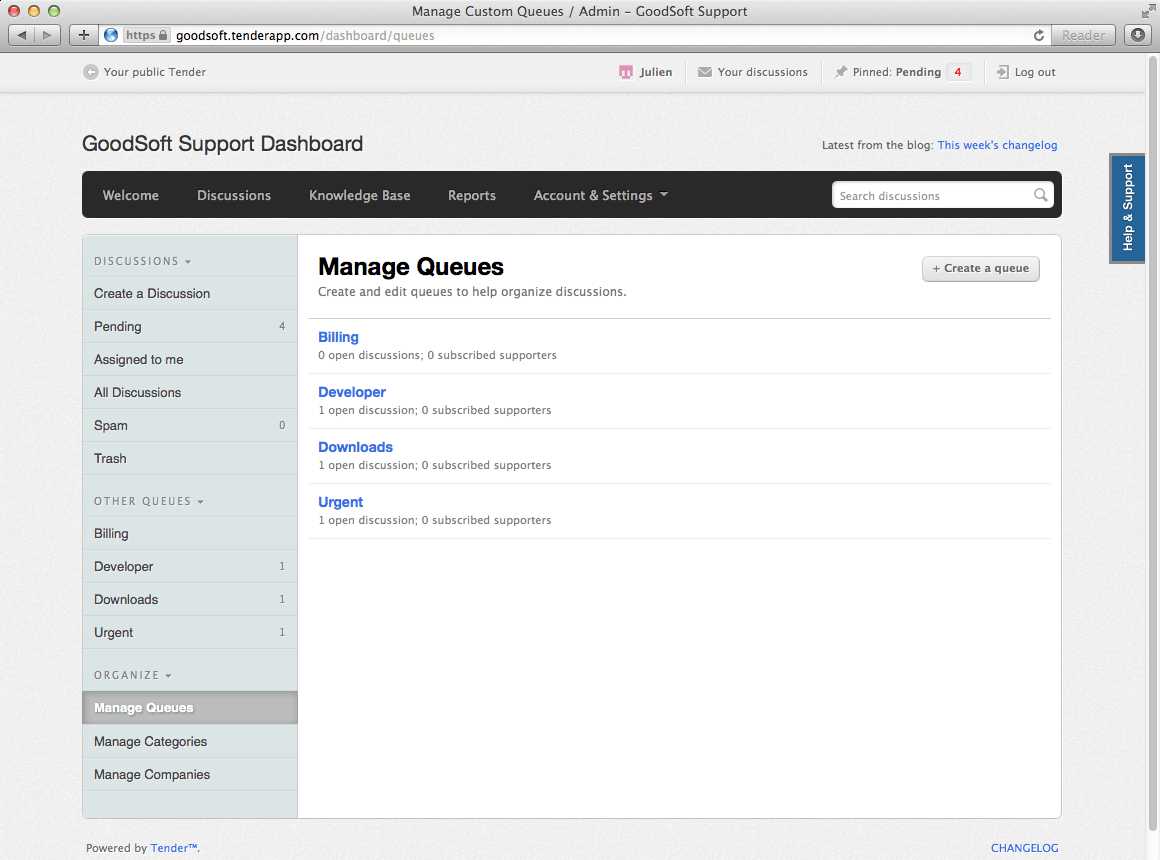Collapse the OTHER QUEUES sidebar section
Screen dimensions: 1160x860
coord(148,501)
